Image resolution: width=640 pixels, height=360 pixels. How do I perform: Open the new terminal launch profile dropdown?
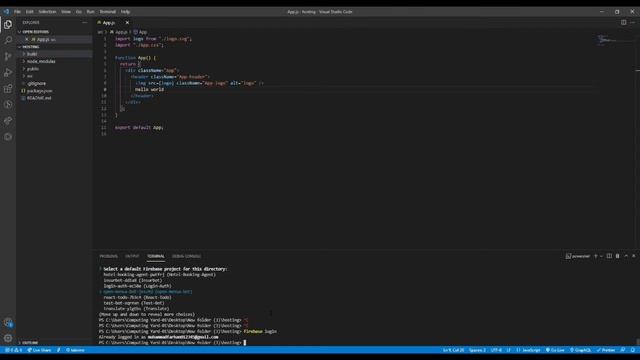[601, 256]
